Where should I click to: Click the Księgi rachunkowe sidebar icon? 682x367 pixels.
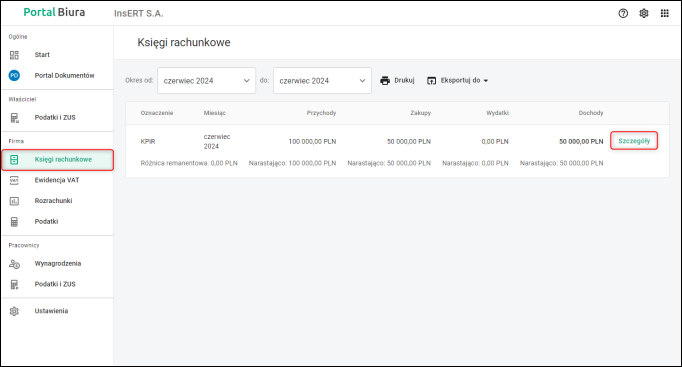(x=14, y=160)
